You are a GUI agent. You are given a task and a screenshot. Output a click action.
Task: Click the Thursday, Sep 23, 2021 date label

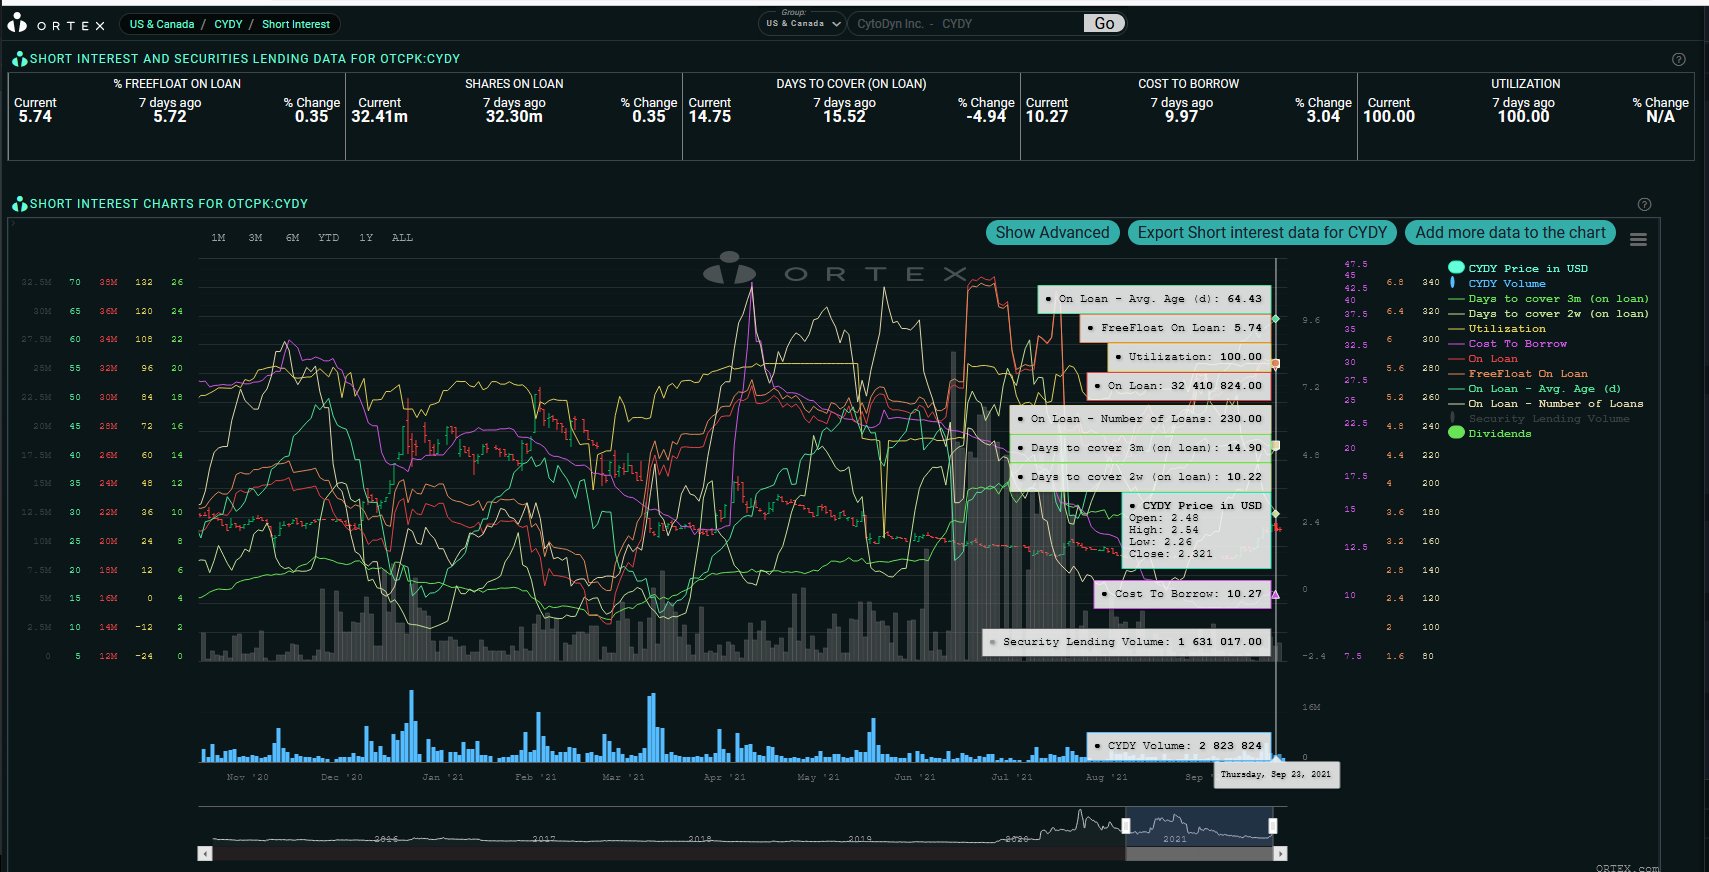(x=1276, y=774)
